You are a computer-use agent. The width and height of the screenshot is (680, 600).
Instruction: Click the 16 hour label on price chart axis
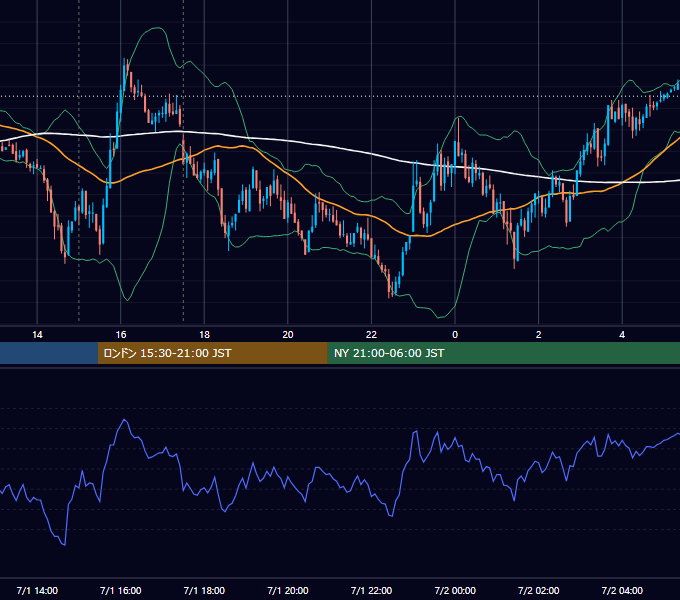tap(121, 335)
